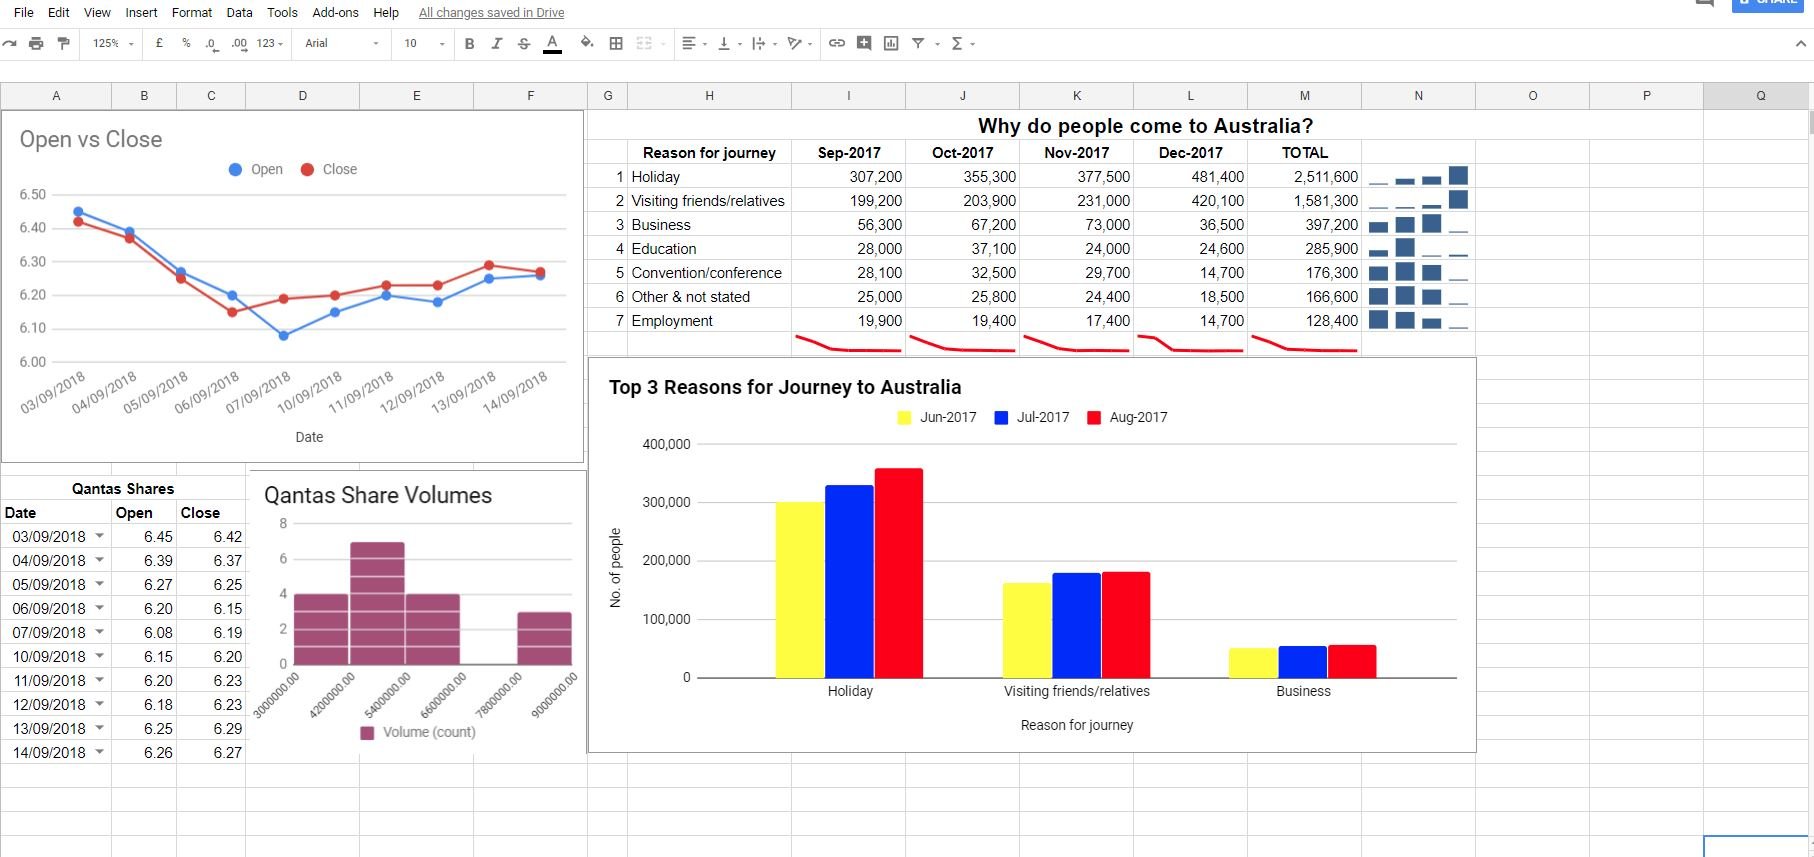
Task: Open vertical align options
Action: point(729,43)
